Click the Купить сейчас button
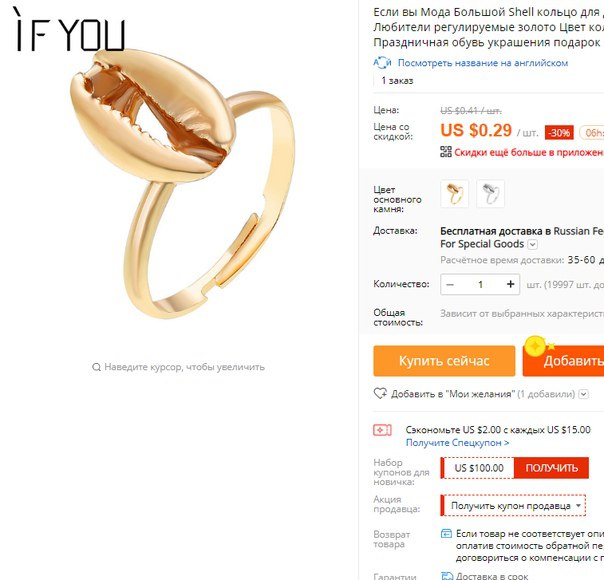Viewport: 604px width, 580px height. click(444, 361)
